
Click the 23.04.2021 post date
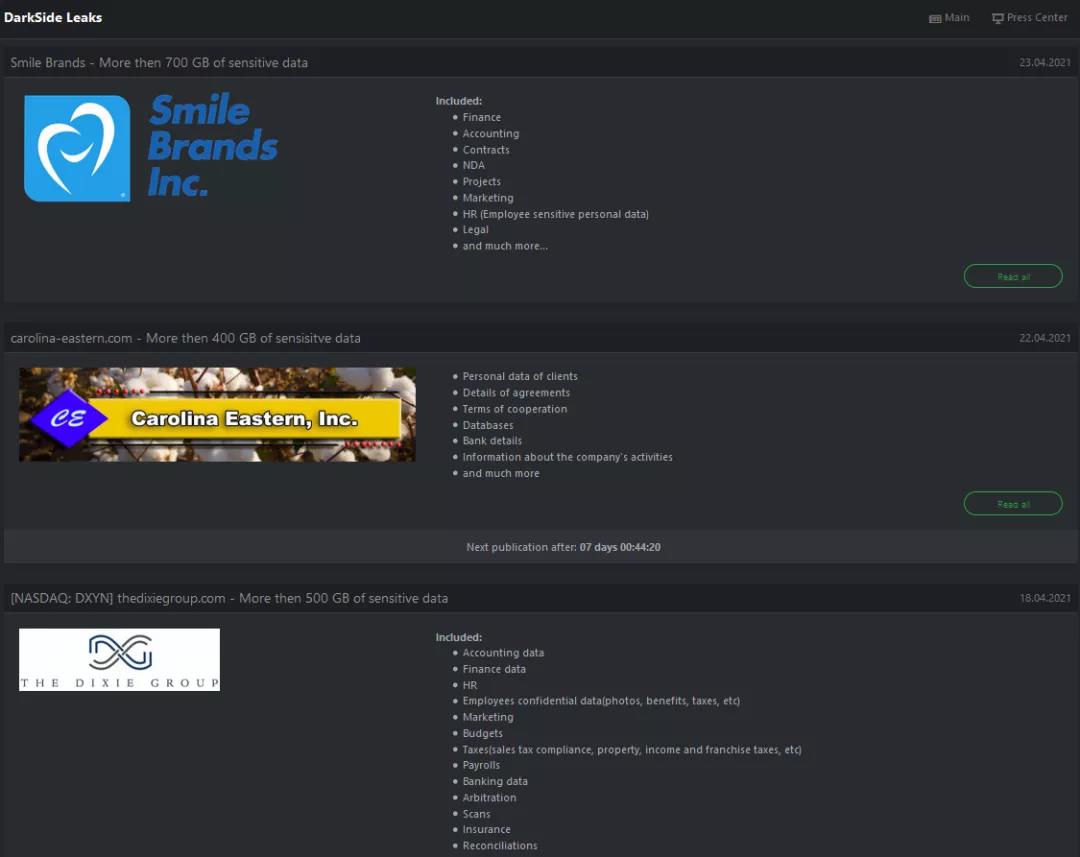coord(1044,62)
